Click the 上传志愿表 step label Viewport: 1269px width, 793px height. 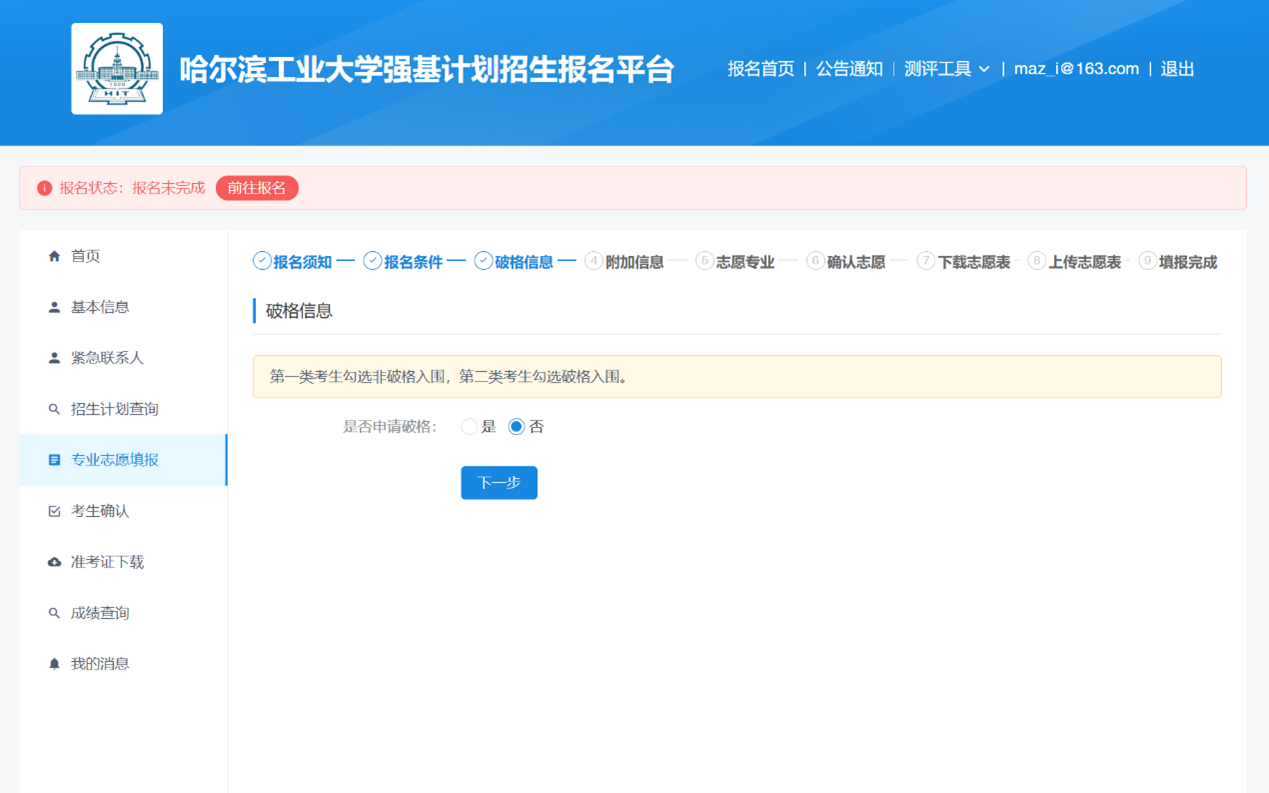click(1085, 262)
